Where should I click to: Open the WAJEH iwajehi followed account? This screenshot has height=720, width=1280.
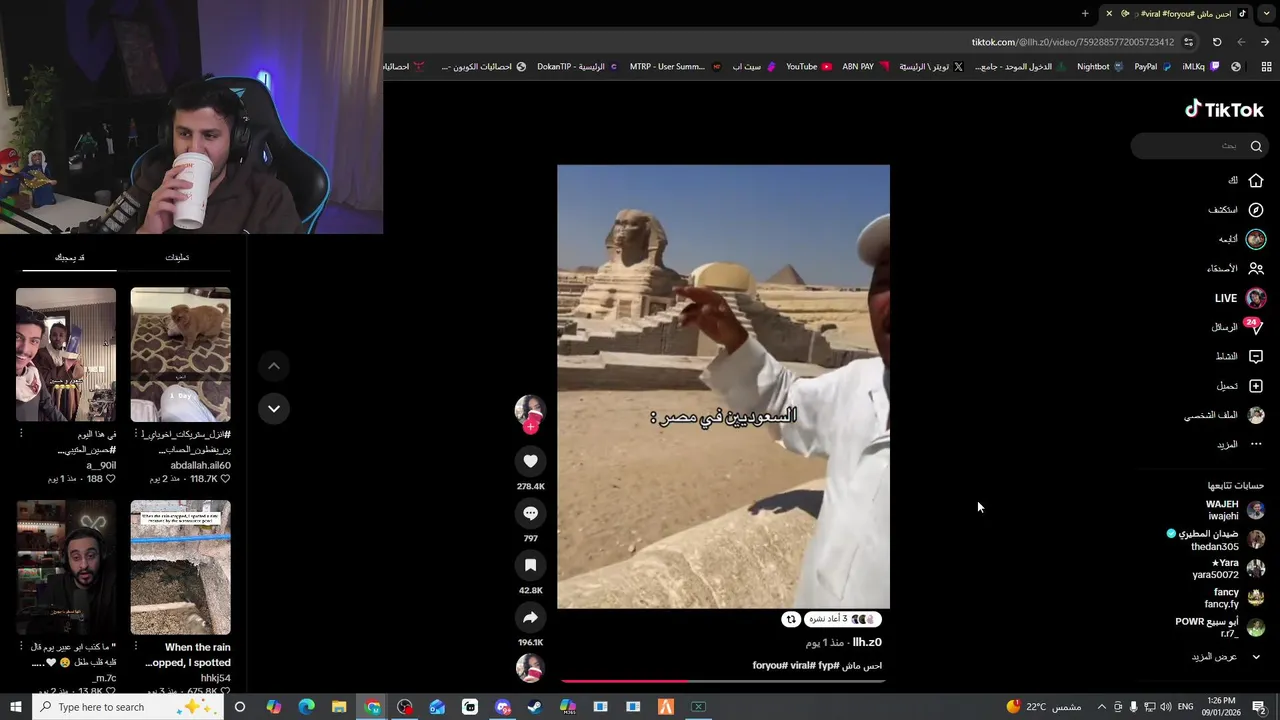click(x=1235, y=510)
